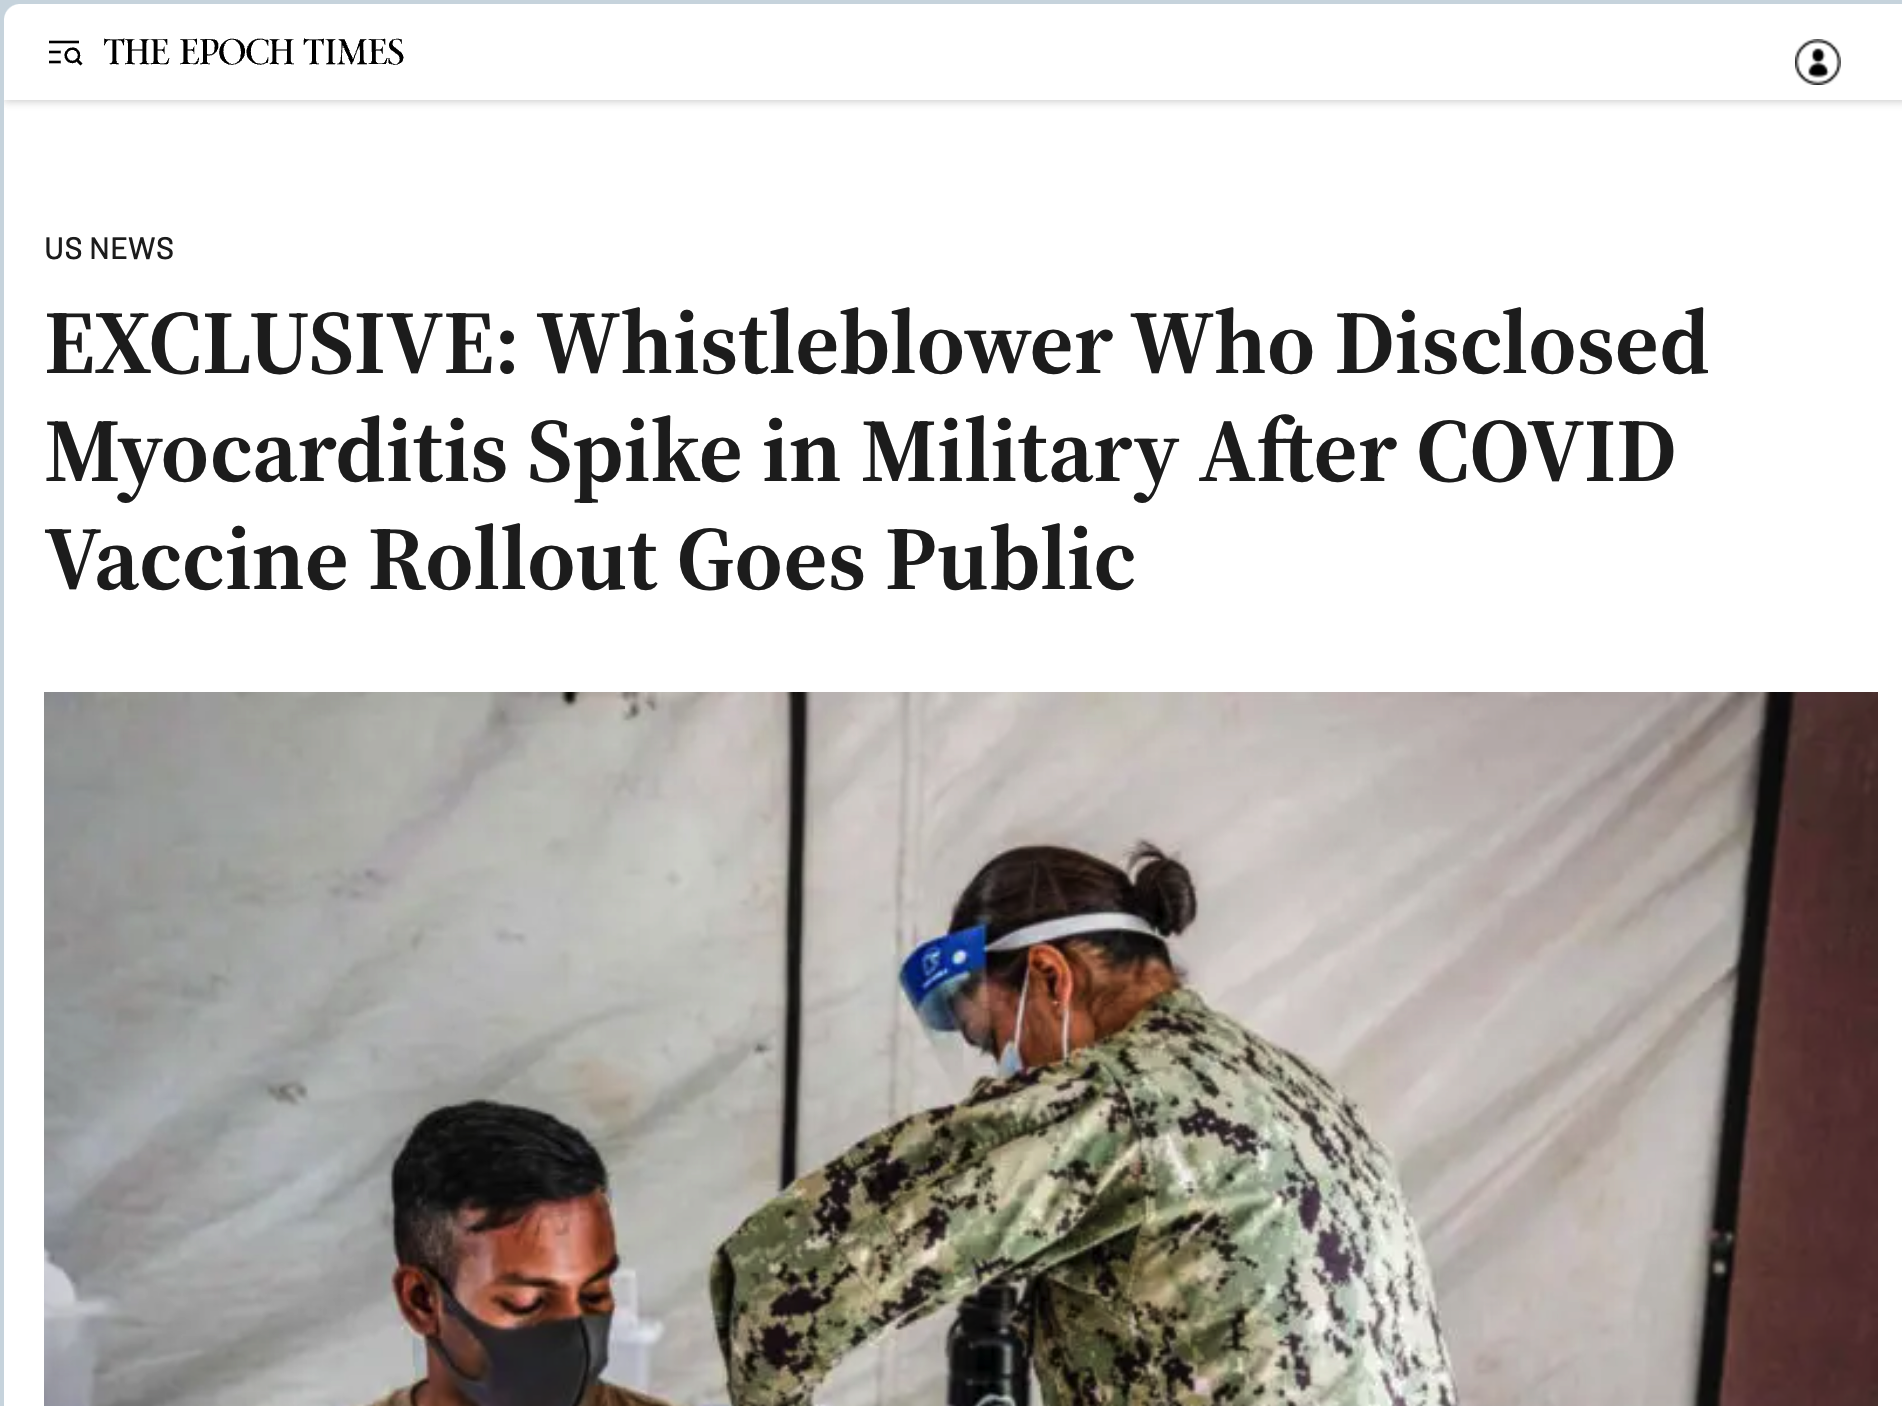1902x1406 pixels.
Task: Click the word Whistleblower in the headline
Action: tap(825, 344)
